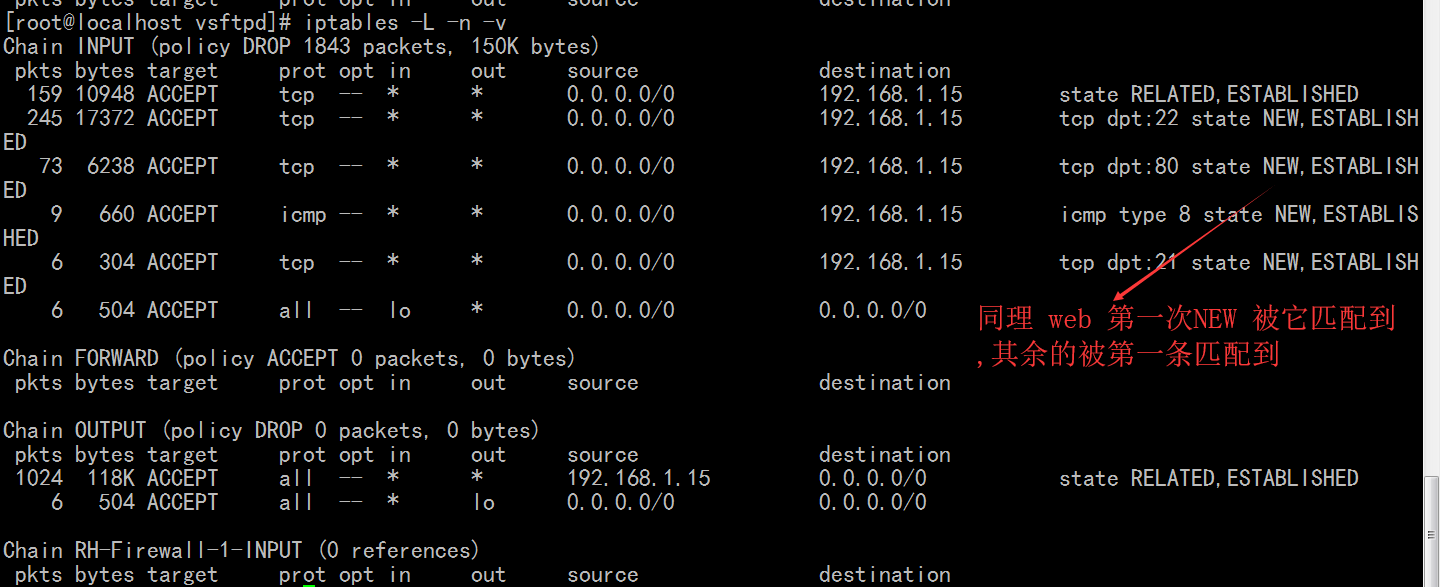This screenshot has width=1440, height=587.
Task: Select 'icmp type 8' rule match text
Action: [x=1125, y=214]
